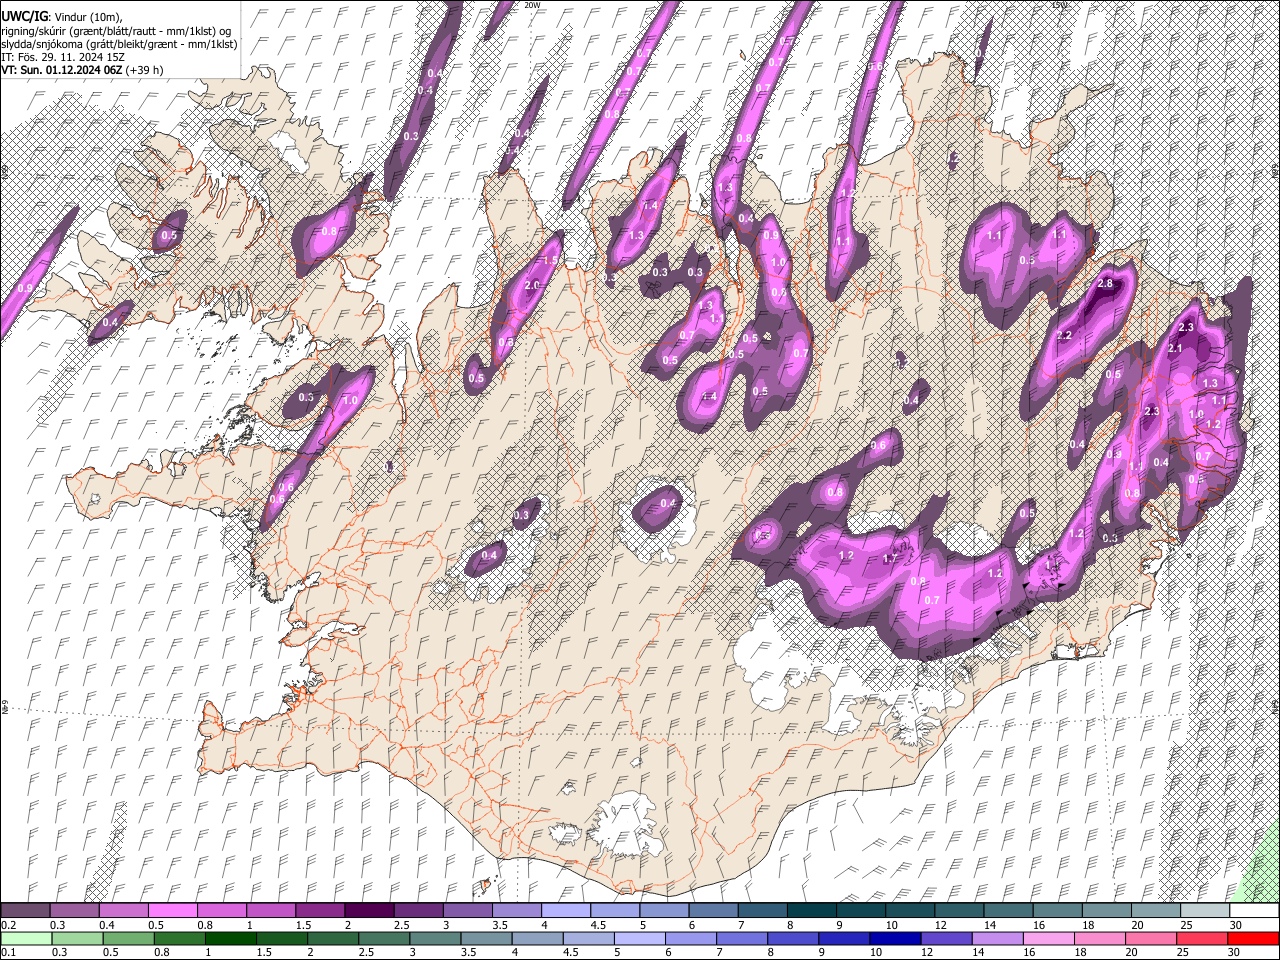Screen dimensions: 1280x960
Task: Click the "2.0" precipitation value on the map
Action: click(532, 285)
